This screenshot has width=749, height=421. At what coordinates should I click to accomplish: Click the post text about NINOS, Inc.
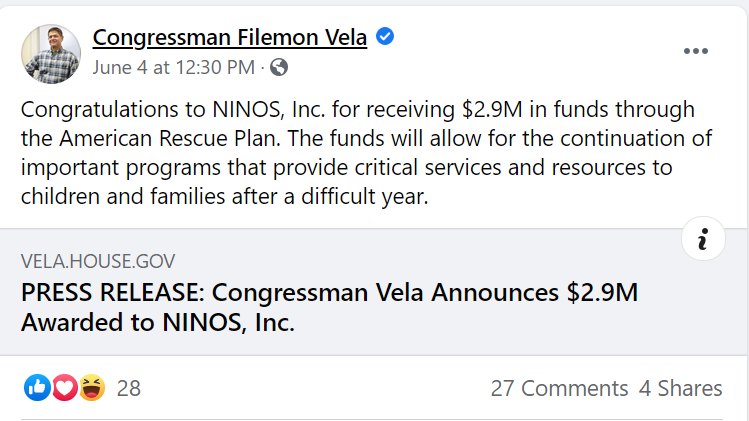pos(366,153)
